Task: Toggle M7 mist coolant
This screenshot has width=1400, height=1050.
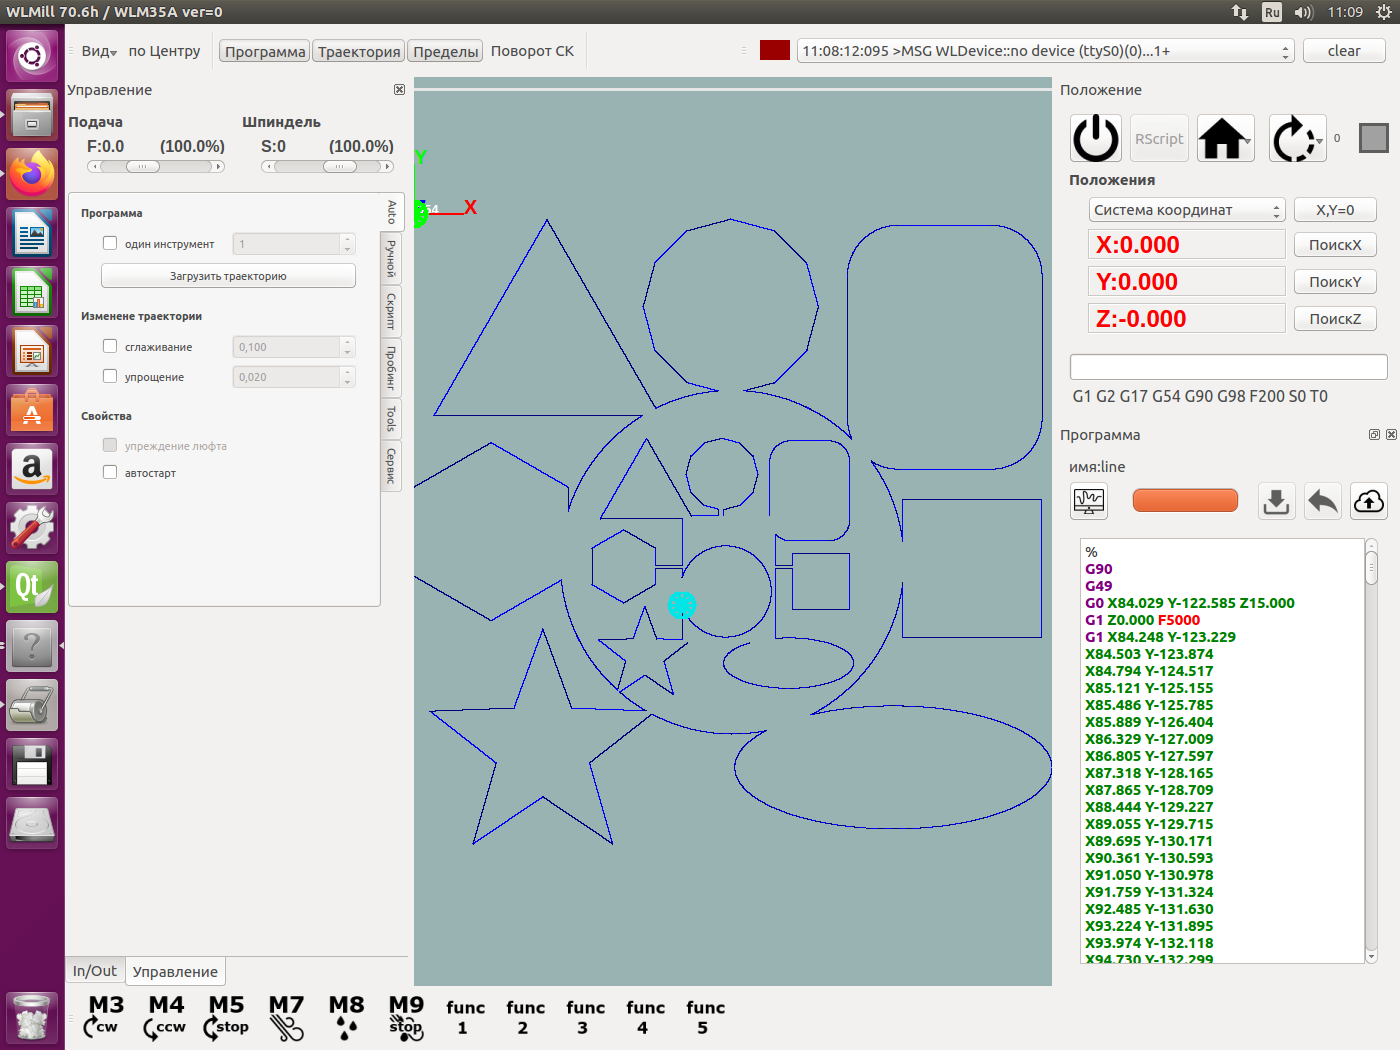Action: point(286,1016)
